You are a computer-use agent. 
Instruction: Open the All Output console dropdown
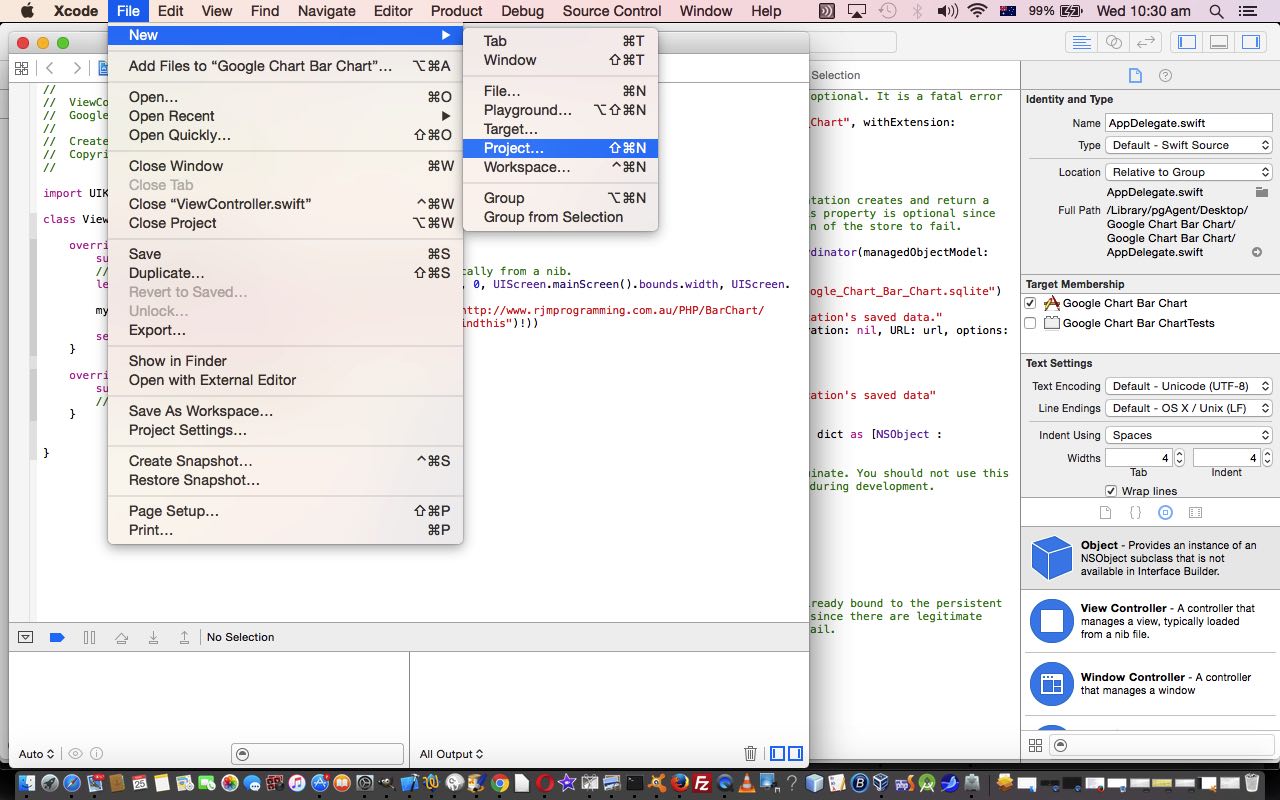pos(452,754)
